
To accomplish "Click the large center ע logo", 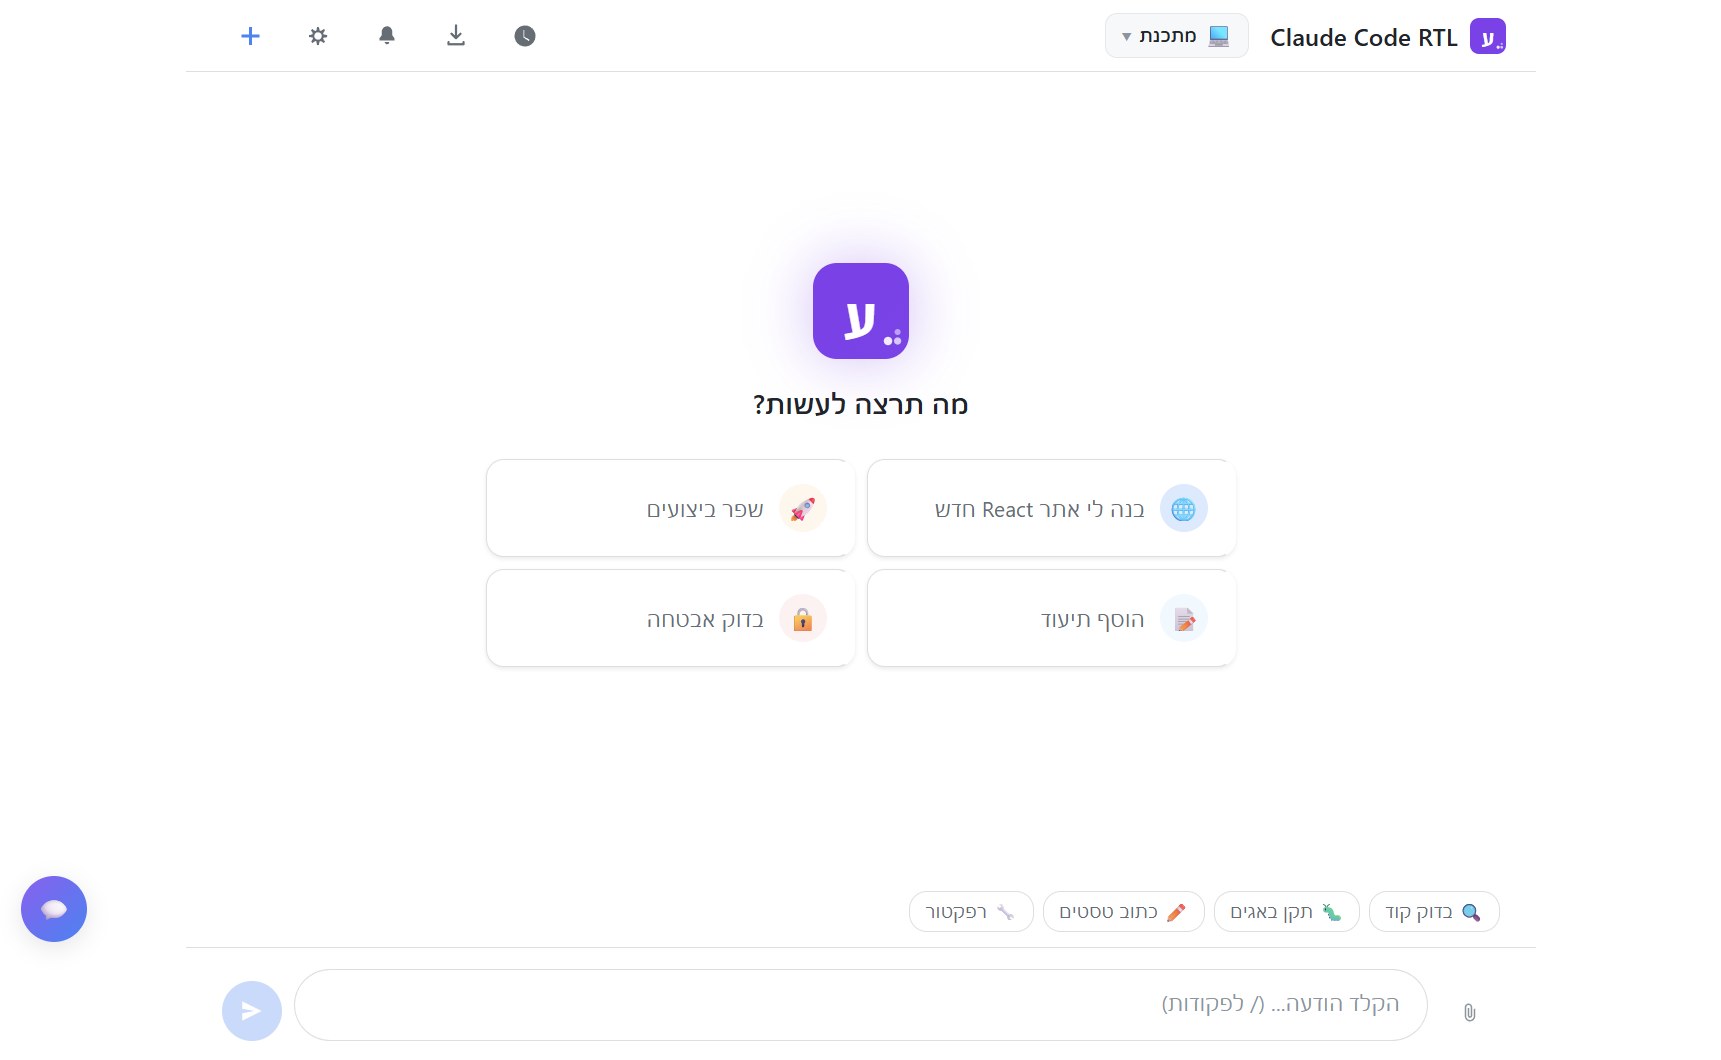I will click(861, 311).
